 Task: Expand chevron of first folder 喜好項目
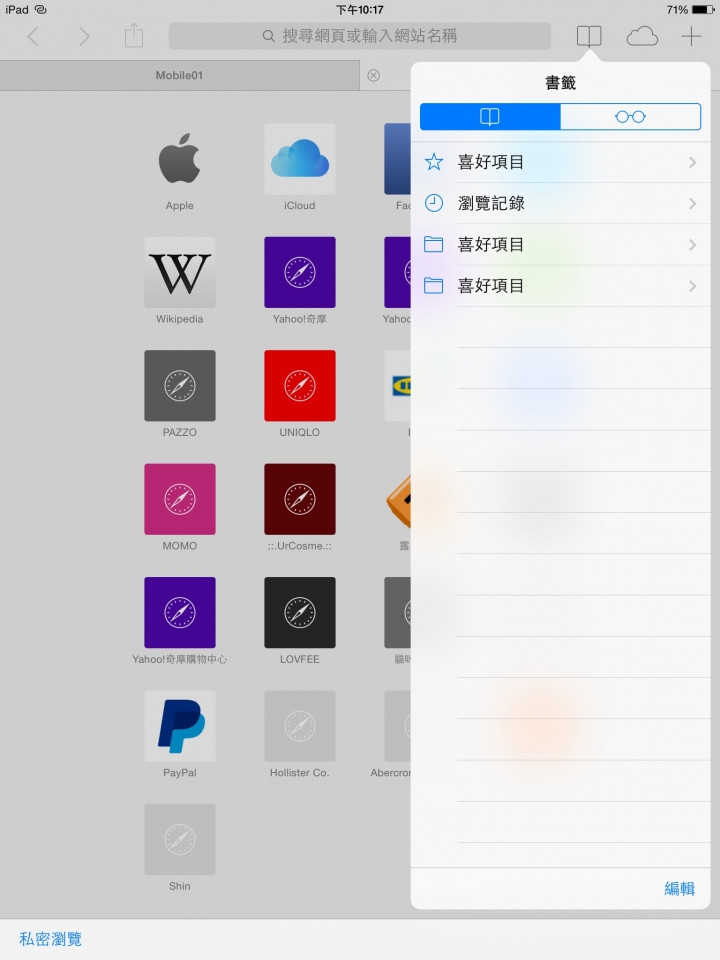pos(692,245)
